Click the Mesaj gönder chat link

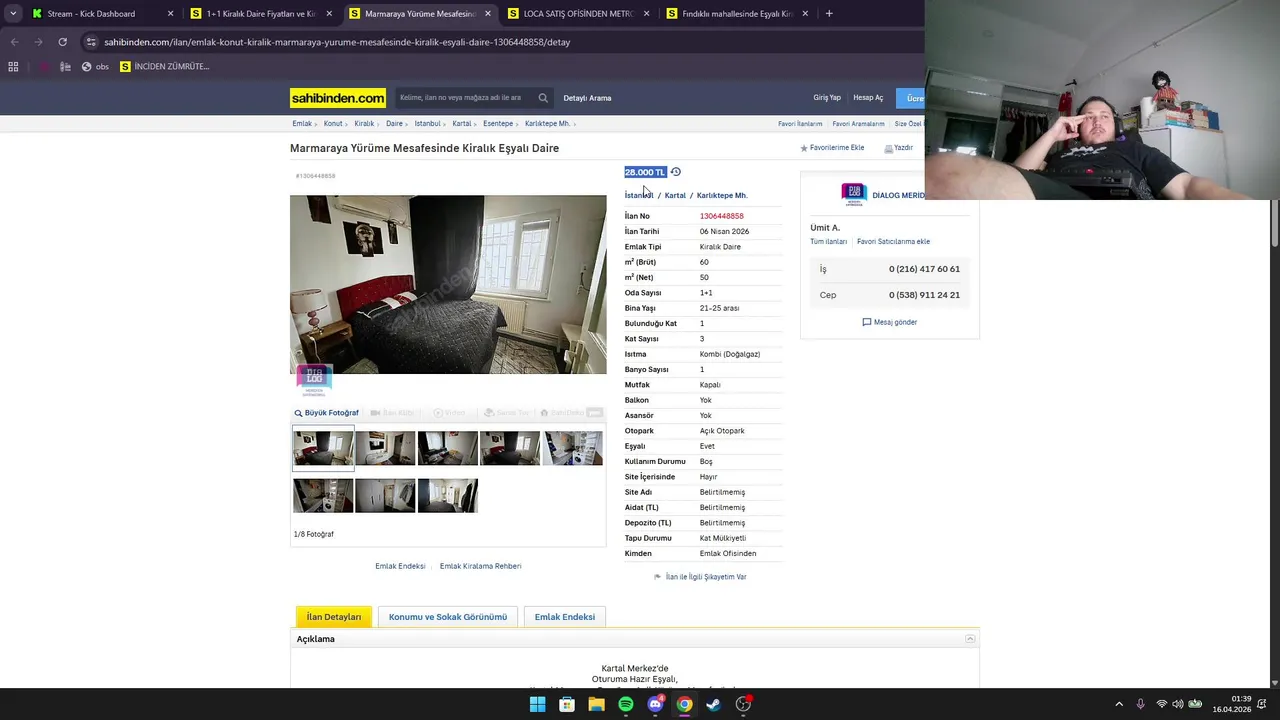pos(889,322)
